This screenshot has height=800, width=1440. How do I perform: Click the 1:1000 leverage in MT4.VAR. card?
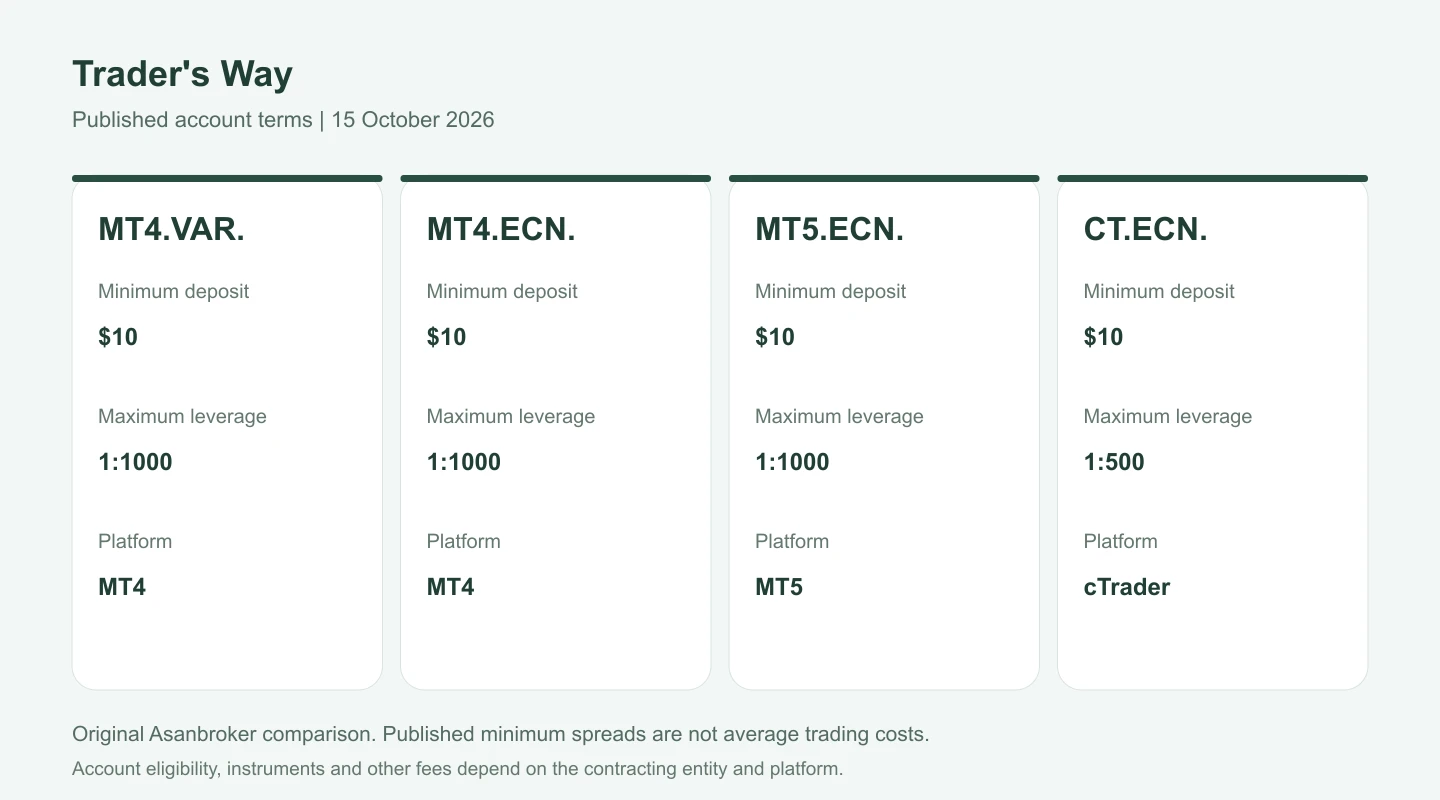(135, 462)
